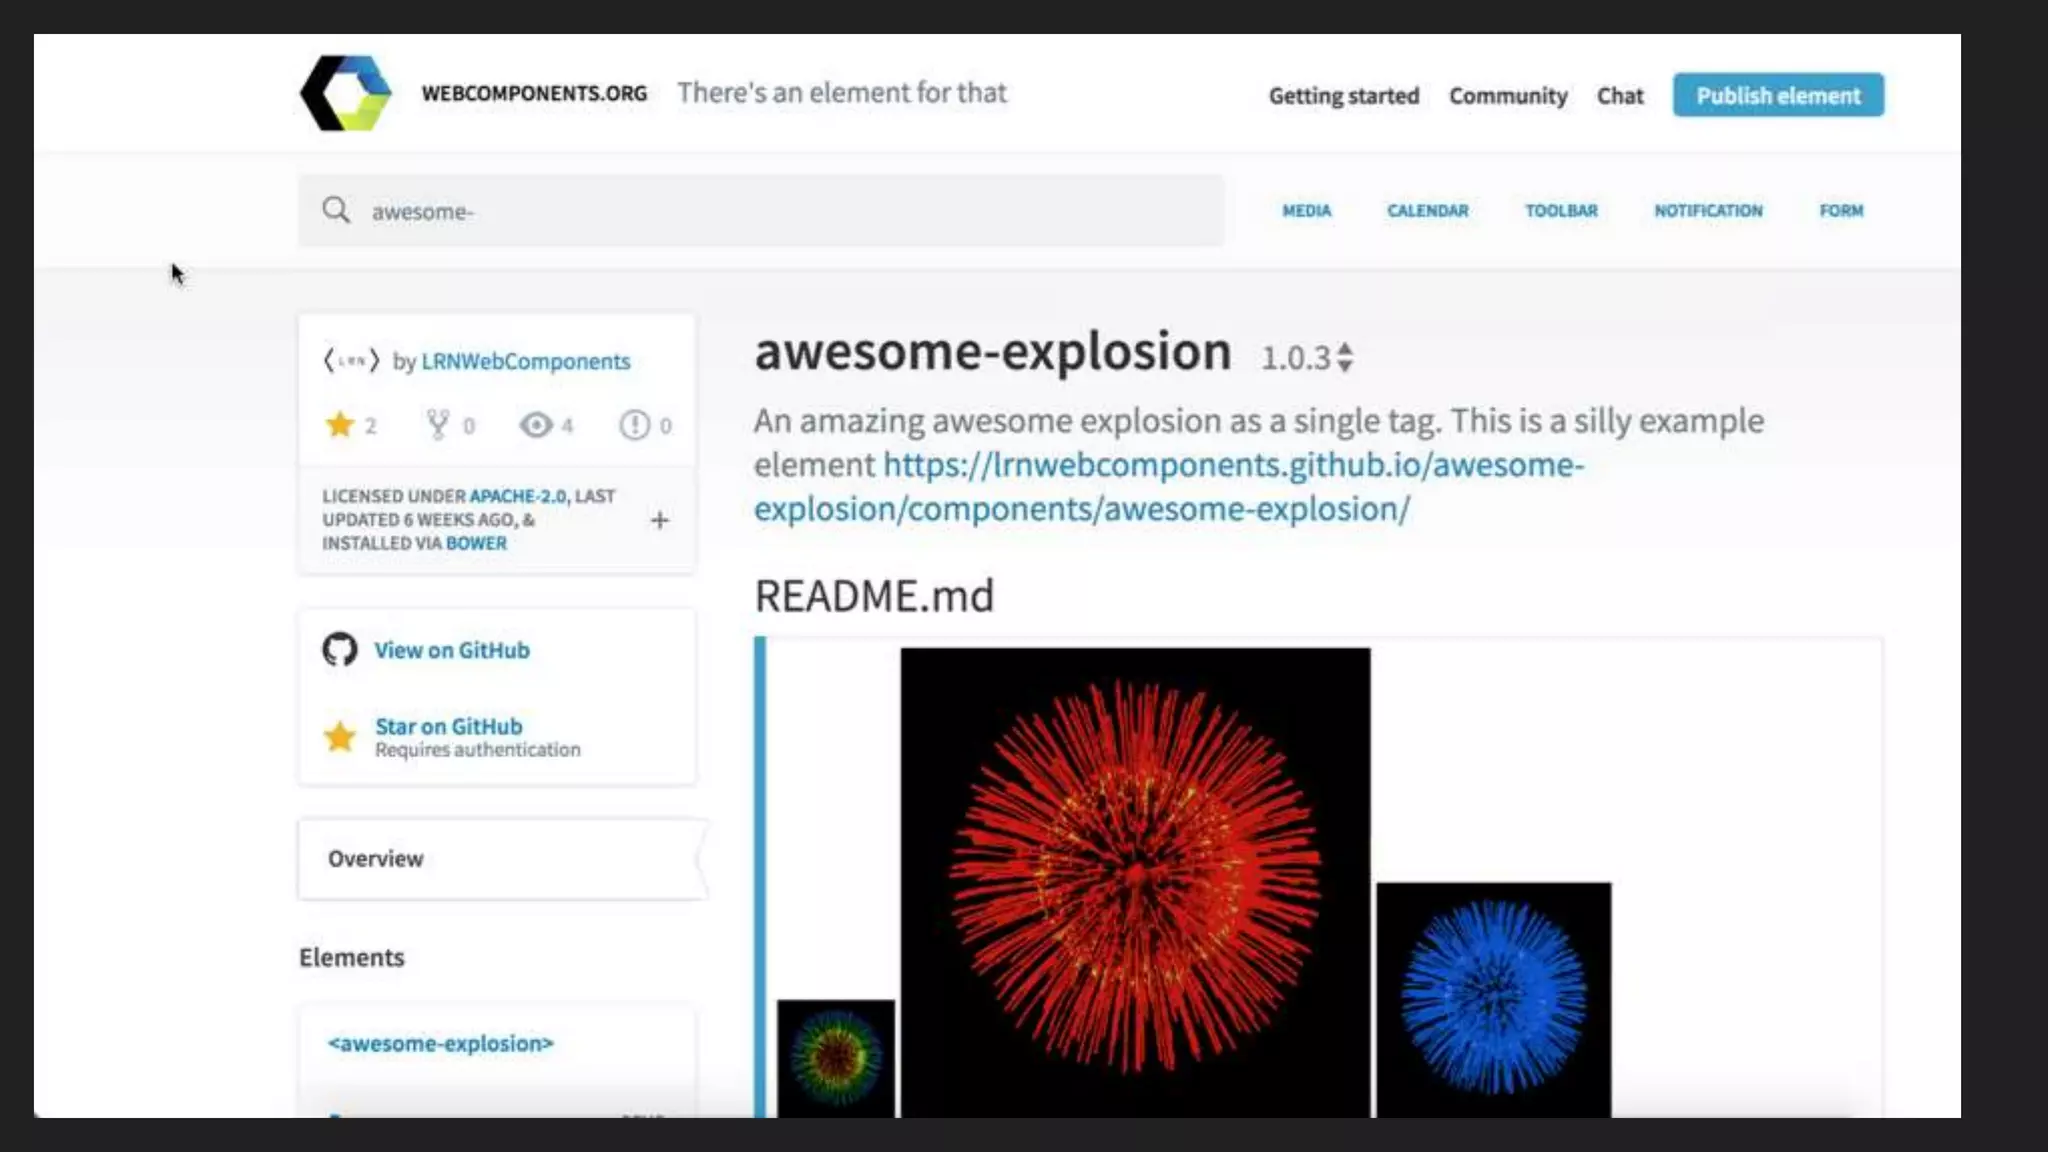Filter by the CALENDAR tag

(1427, 211)
